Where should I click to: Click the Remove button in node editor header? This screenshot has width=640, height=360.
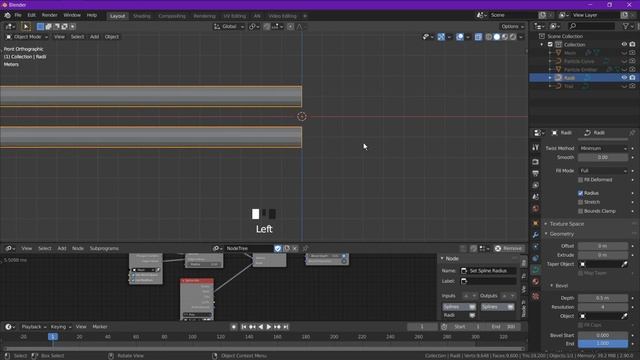click(509, 248)
